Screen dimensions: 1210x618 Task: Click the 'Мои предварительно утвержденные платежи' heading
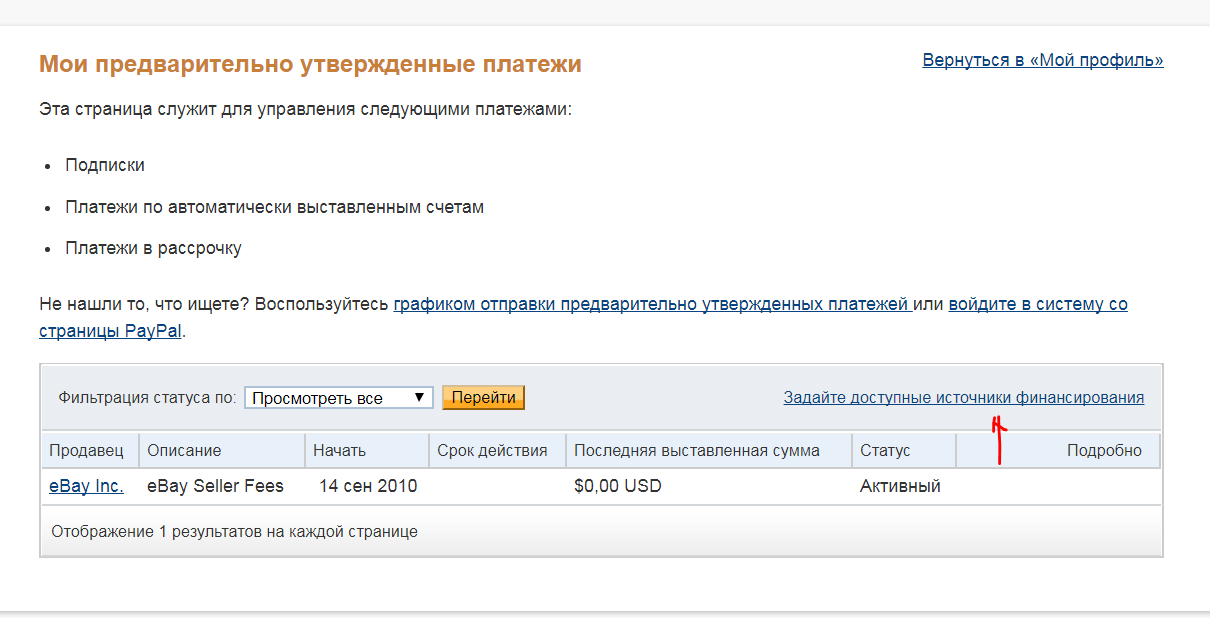click(x=310, y=65)
